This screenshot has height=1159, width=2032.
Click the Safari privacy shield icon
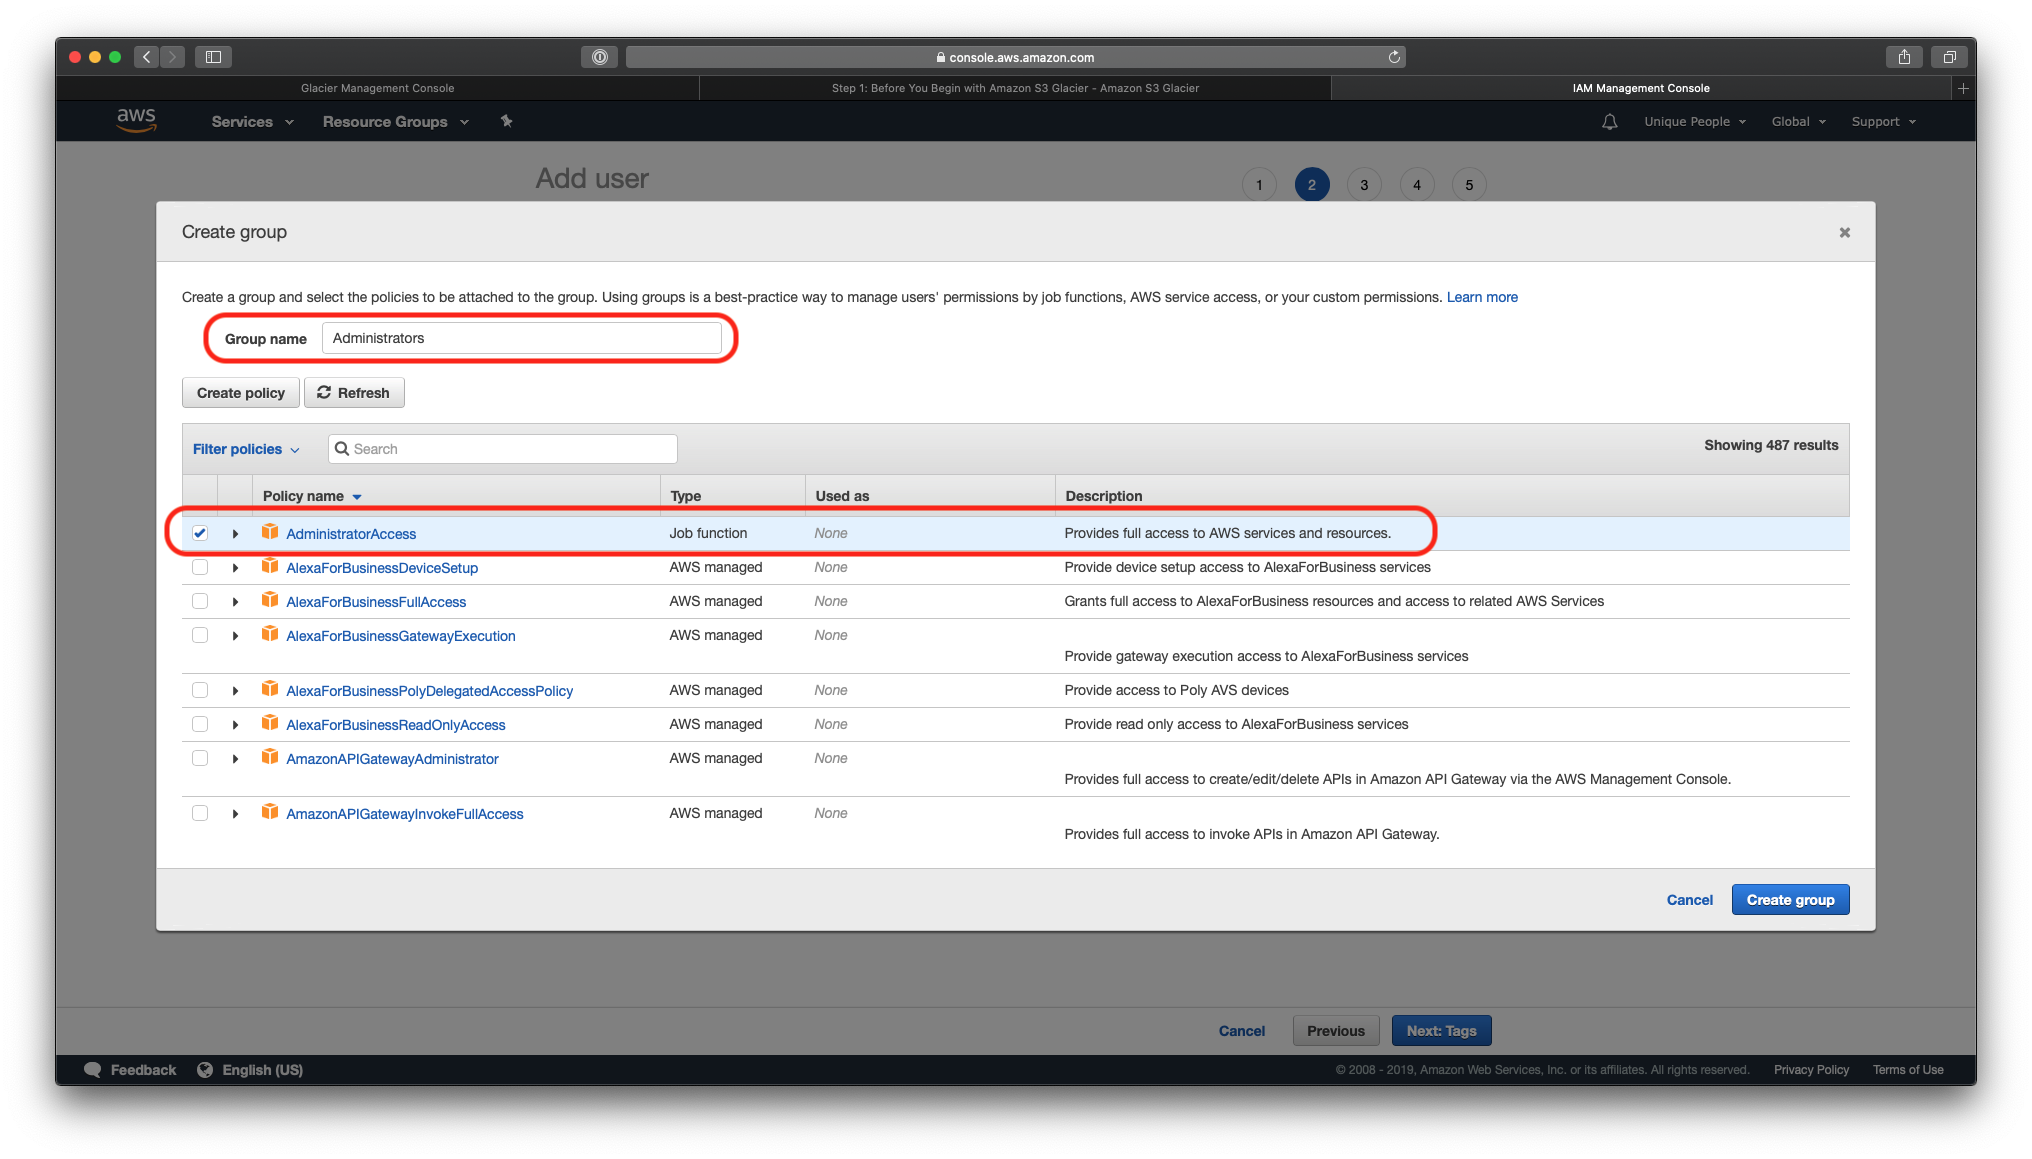[x=599, y=57]
